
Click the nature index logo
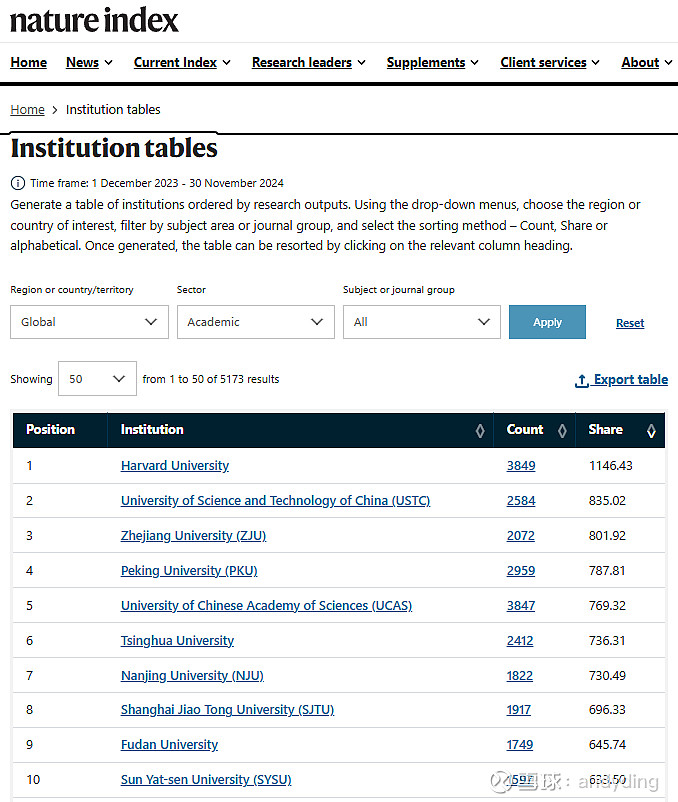(95, 20)
